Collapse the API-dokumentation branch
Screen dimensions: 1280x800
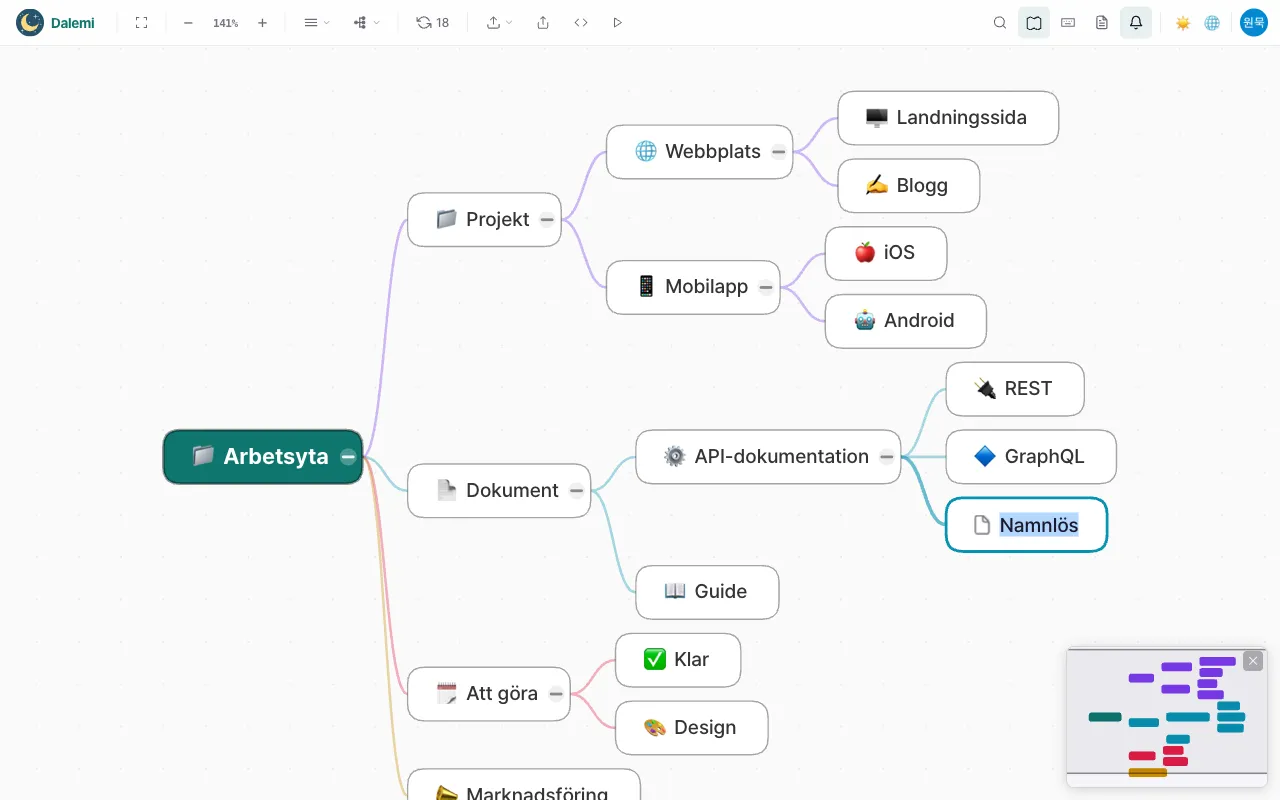pyautogui.click(x=887, y=457)
